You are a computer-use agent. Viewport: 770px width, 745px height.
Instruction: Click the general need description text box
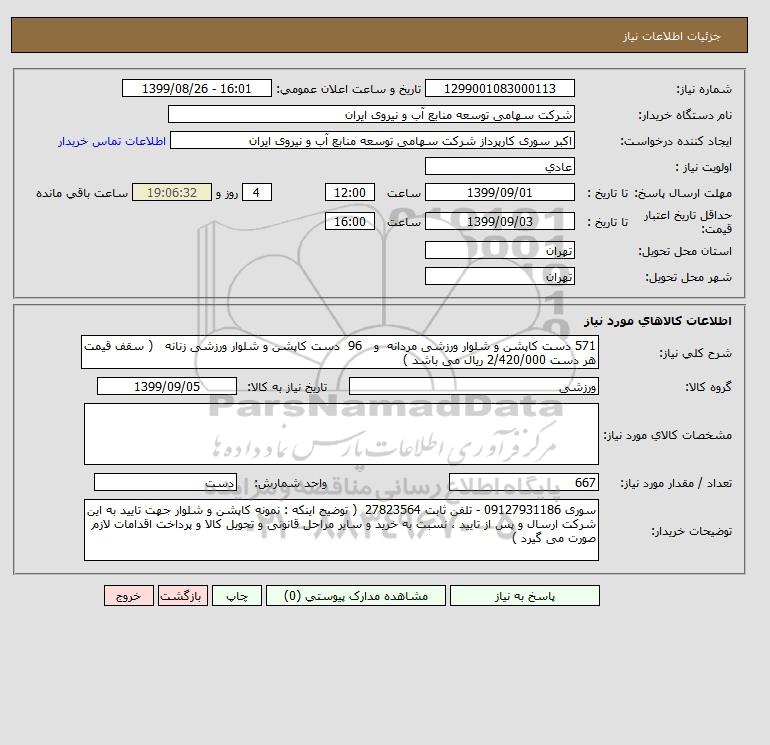(x=340, y=353)
